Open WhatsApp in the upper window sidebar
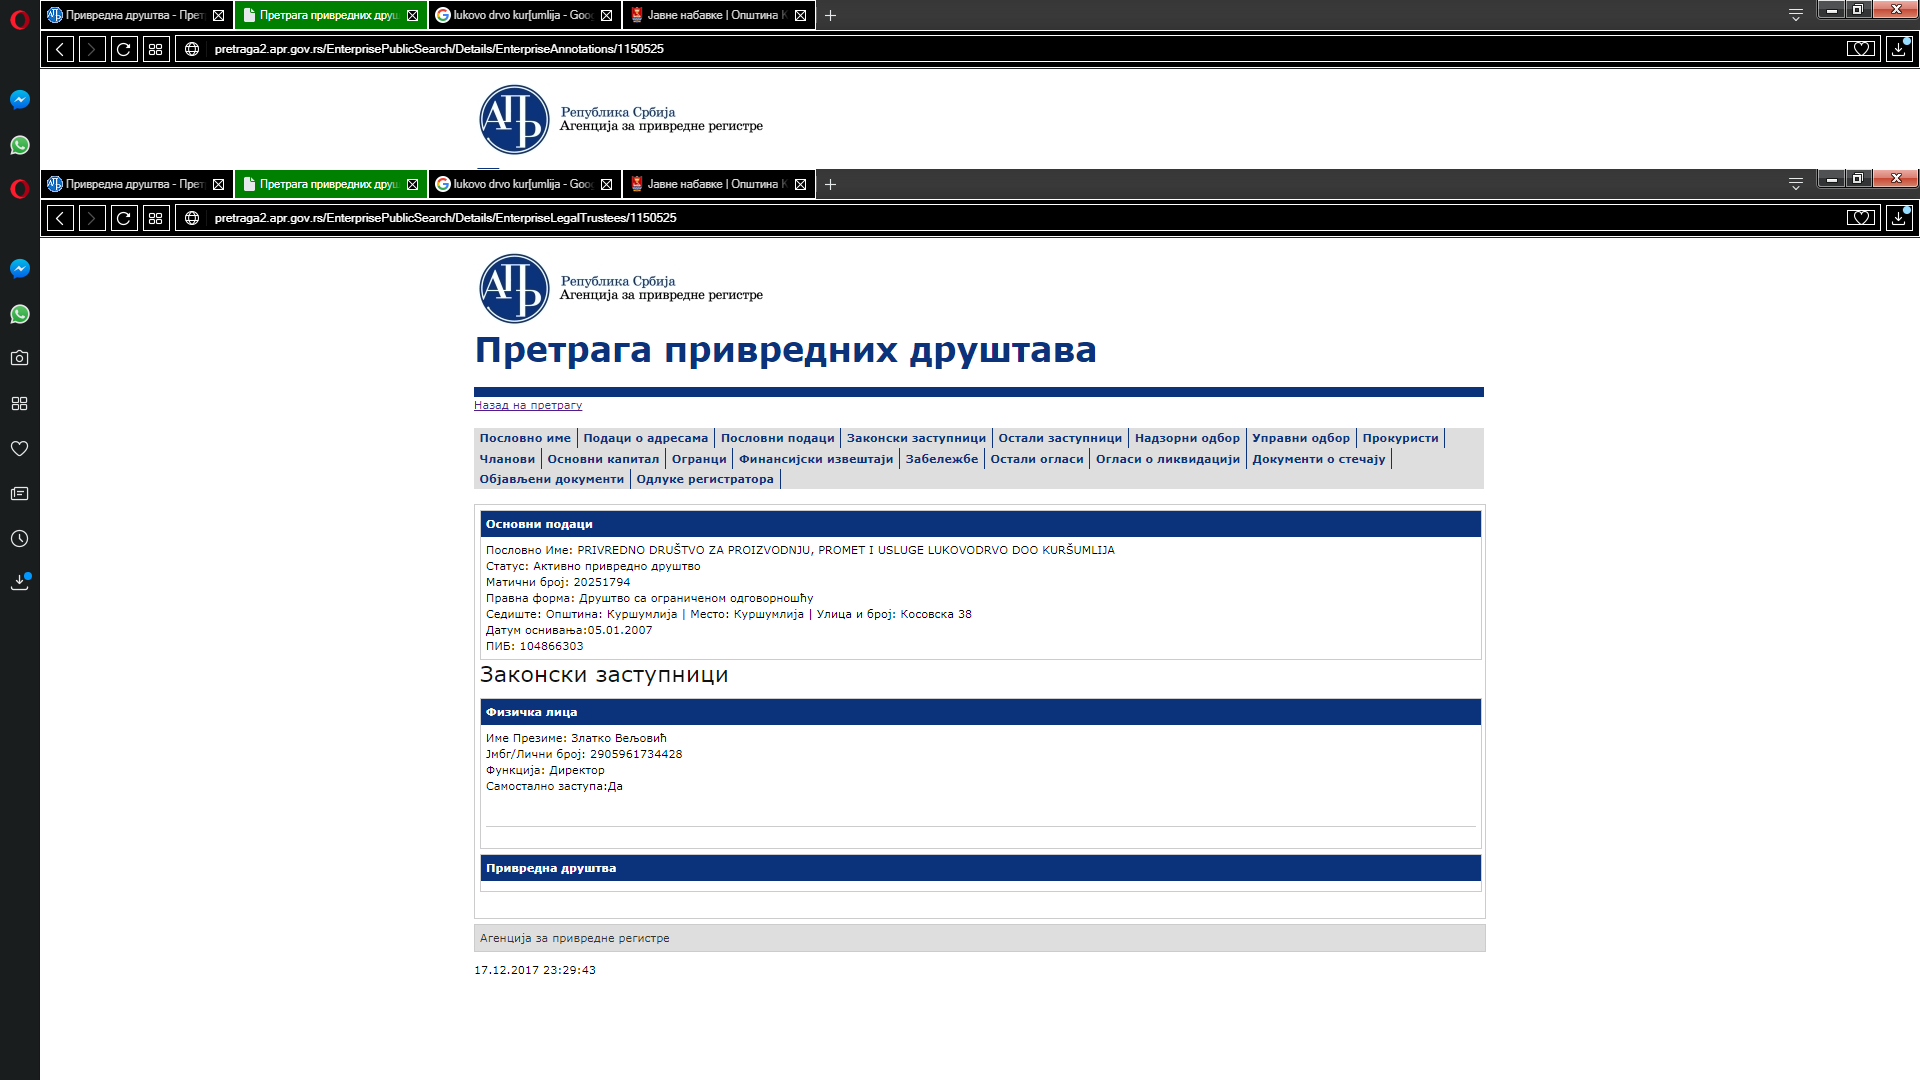 point(19,145)
